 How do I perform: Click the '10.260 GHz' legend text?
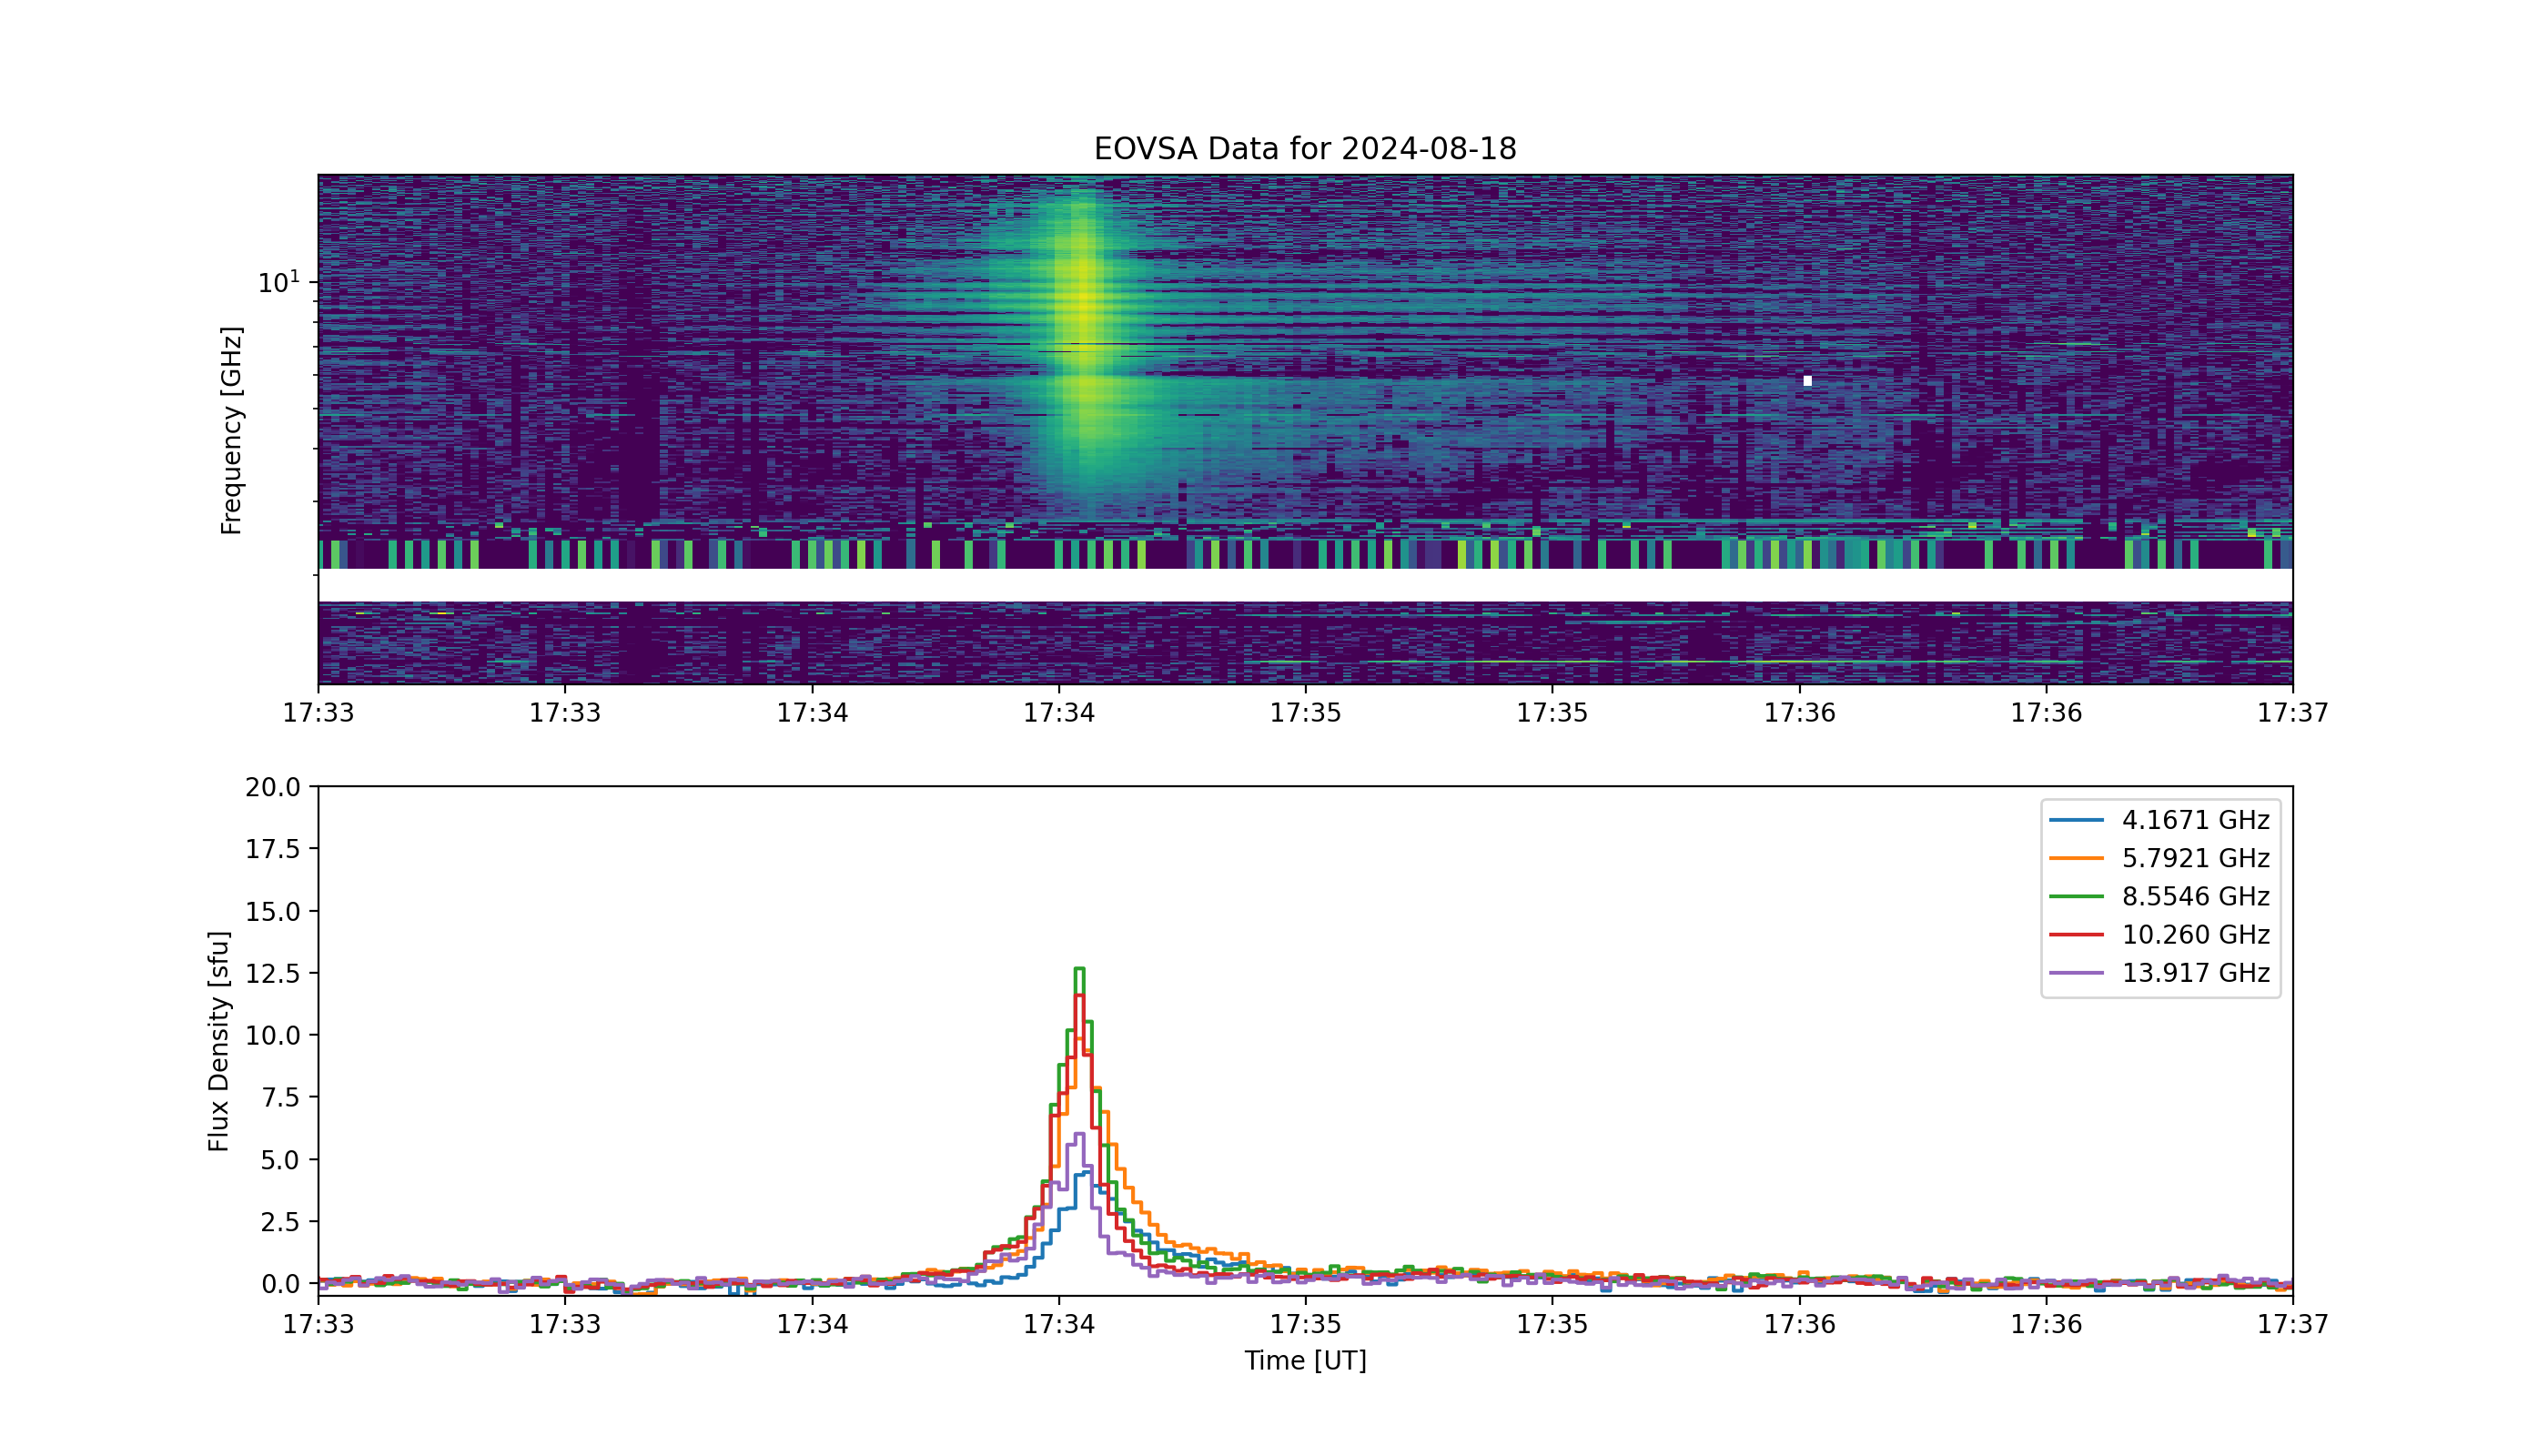pos(2196,934)
